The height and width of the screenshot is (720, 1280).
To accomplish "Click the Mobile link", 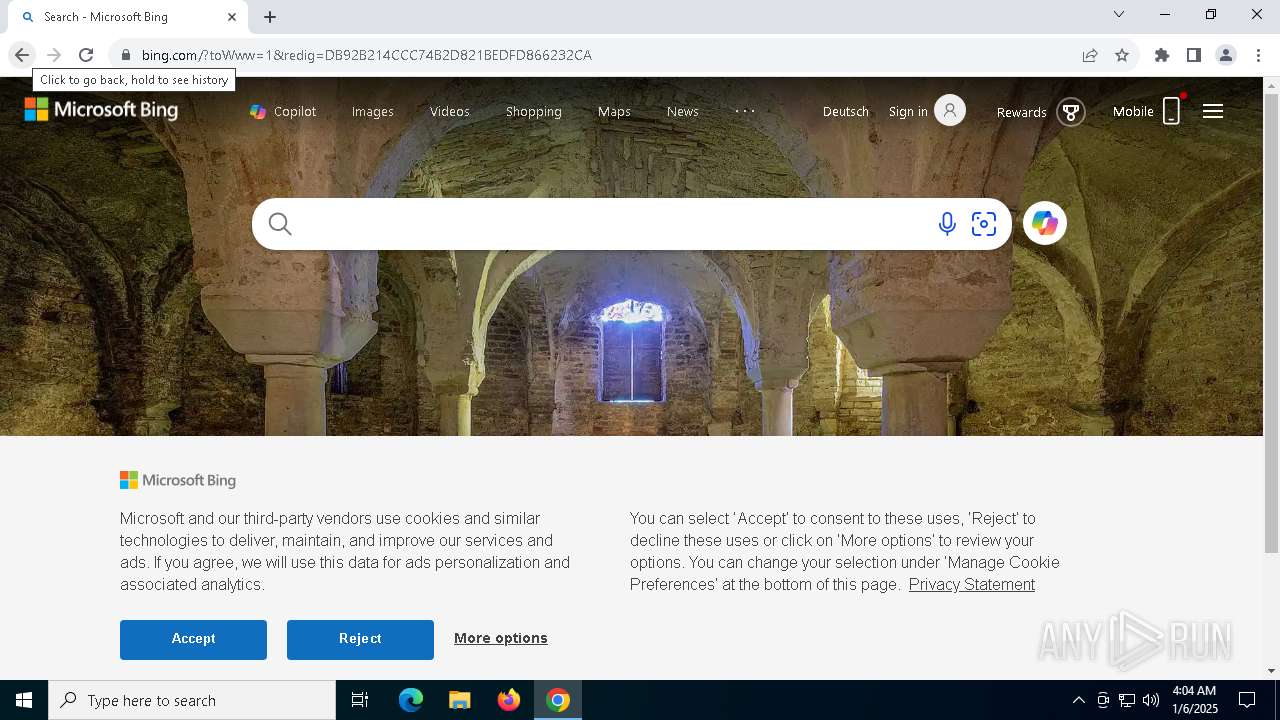I will pyautogui.click(x=1133, y=111).
